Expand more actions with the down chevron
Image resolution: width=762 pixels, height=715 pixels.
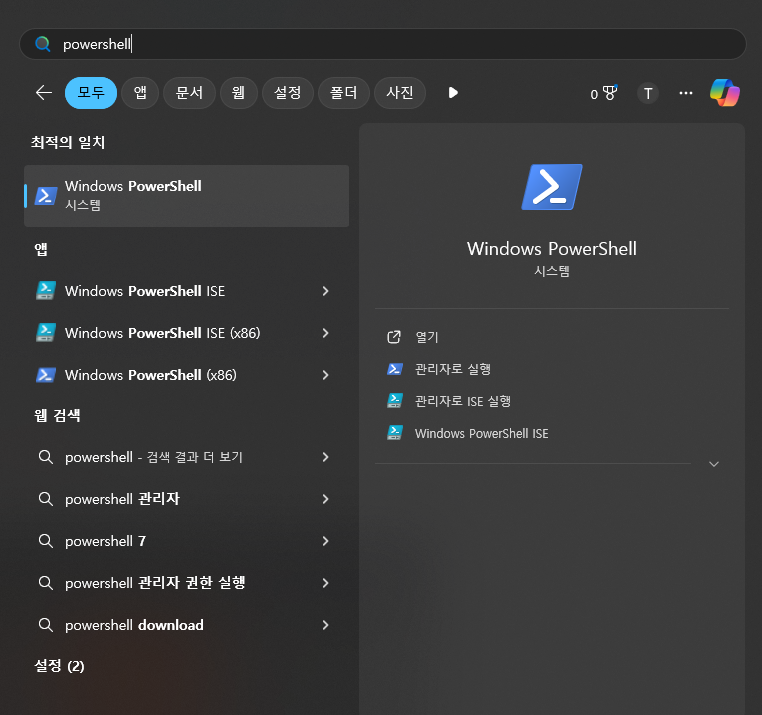pyautogui.click(x=713, y=464)
